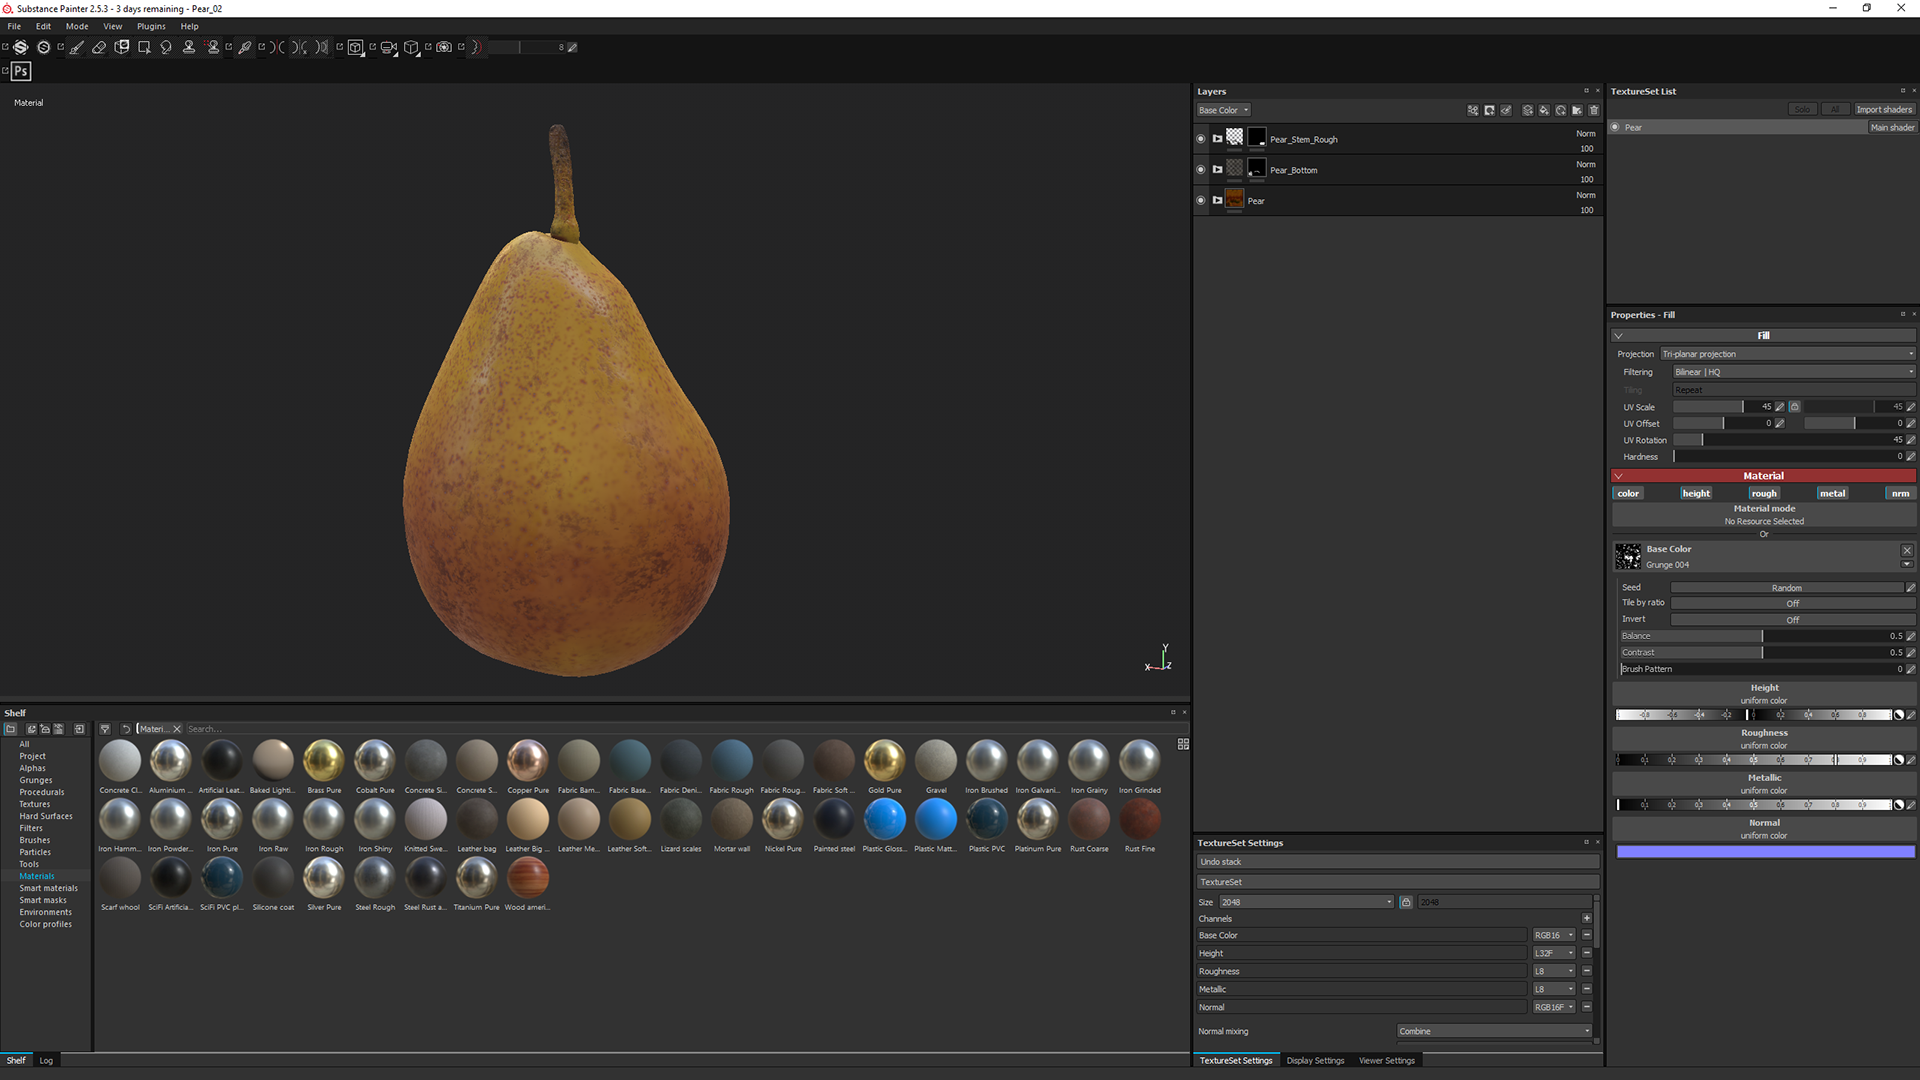Toggle the nrm channel in Material

1899,493
